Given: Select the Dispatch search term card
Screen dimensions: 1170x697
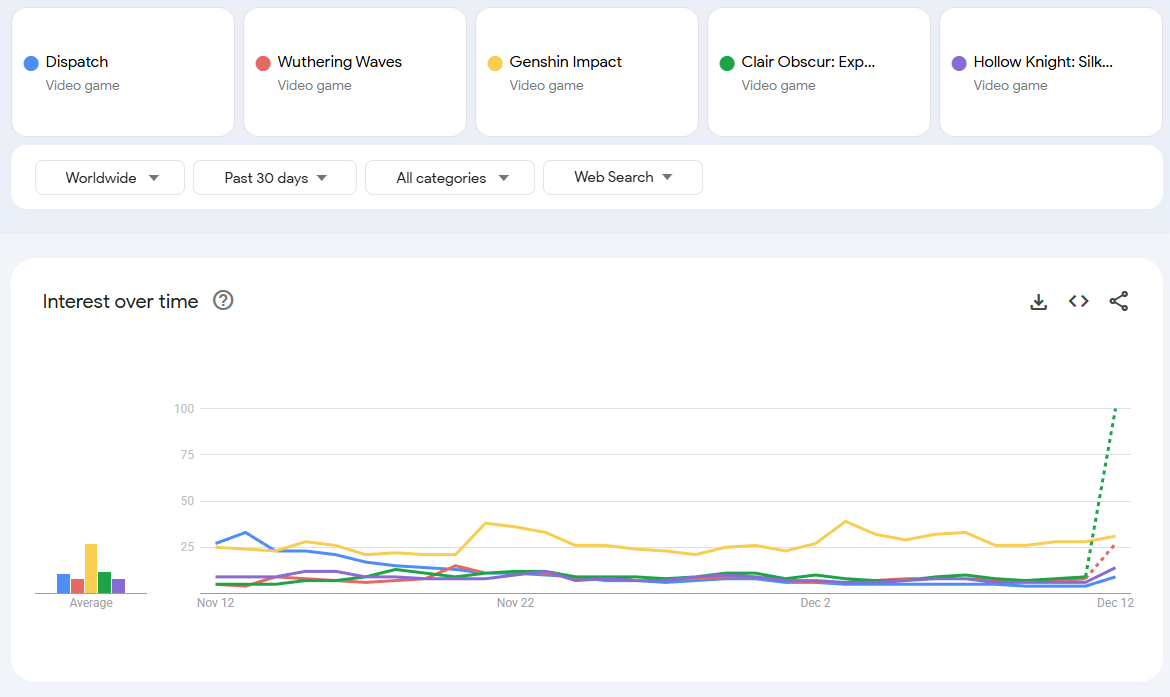Looking at the screenshot, I should [x=123, y=72].
